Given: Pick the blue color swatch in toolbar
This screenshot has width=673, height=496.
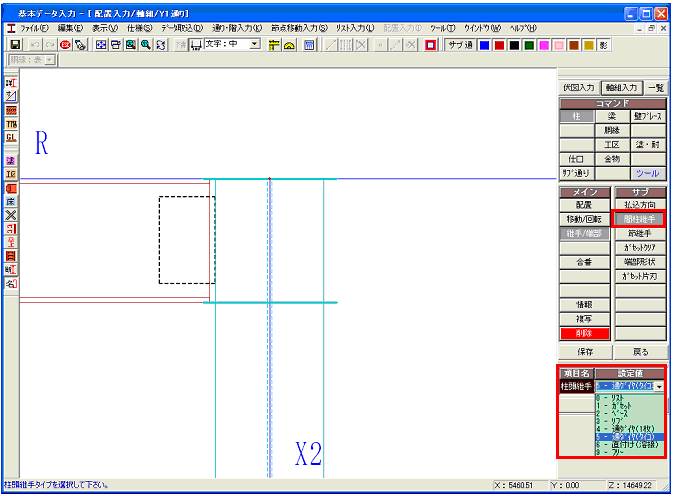Looking at the screenshot, I should click(x=485, y=45).
